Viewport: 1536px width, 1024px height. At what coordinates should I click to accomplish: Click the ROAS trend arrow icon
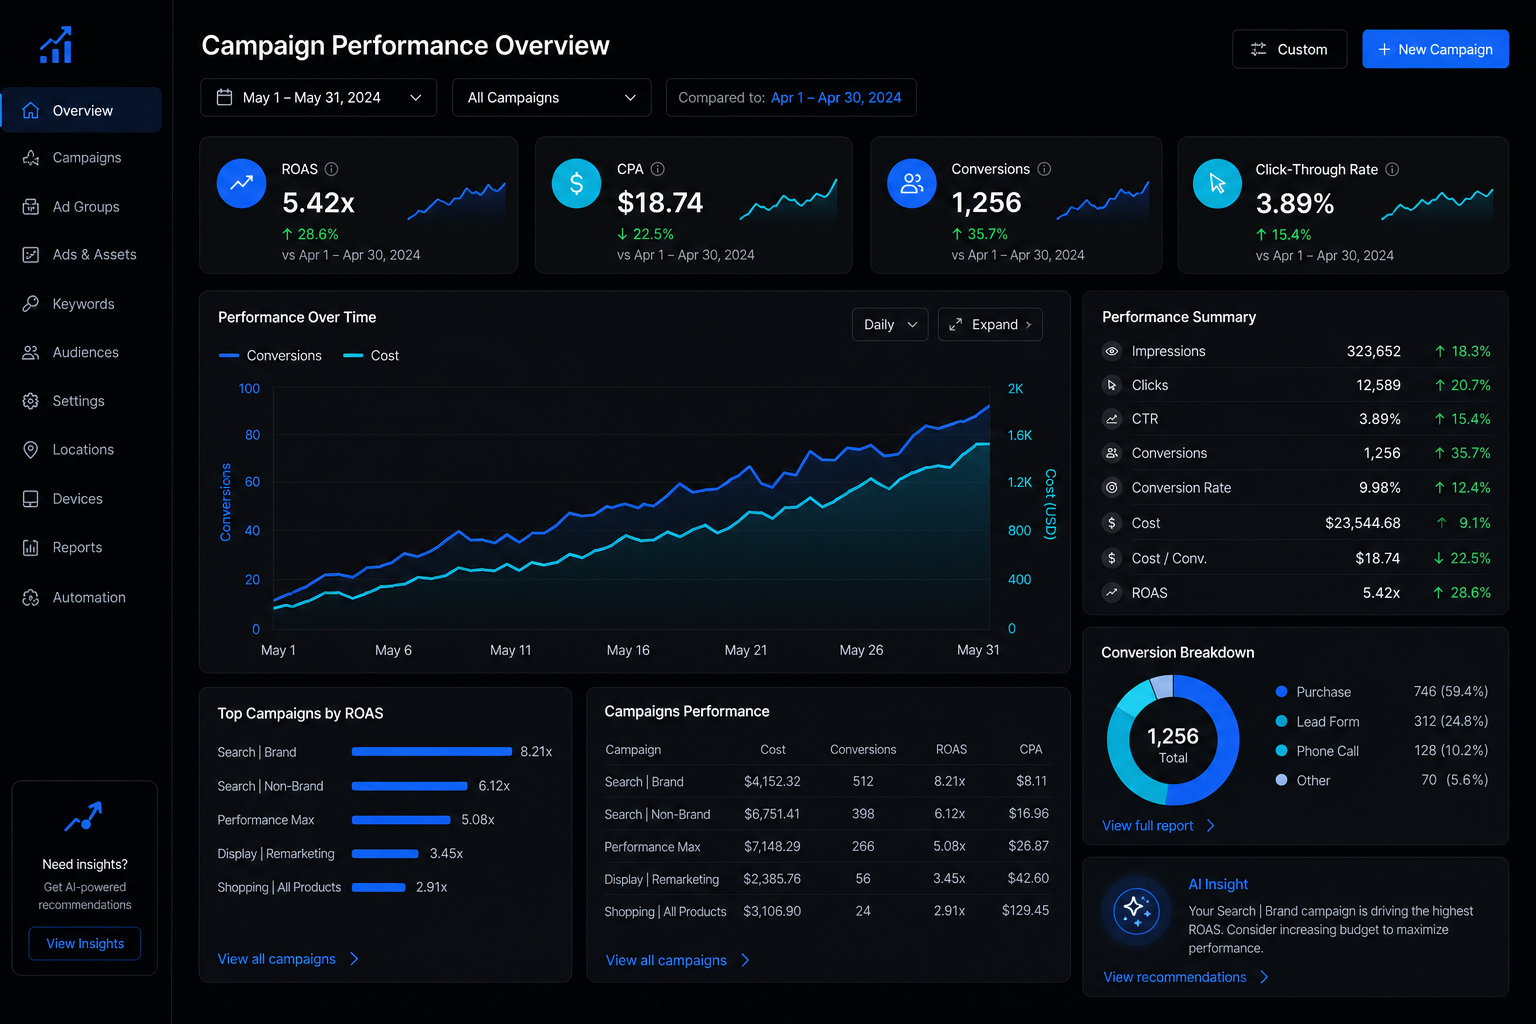point(242,184)
